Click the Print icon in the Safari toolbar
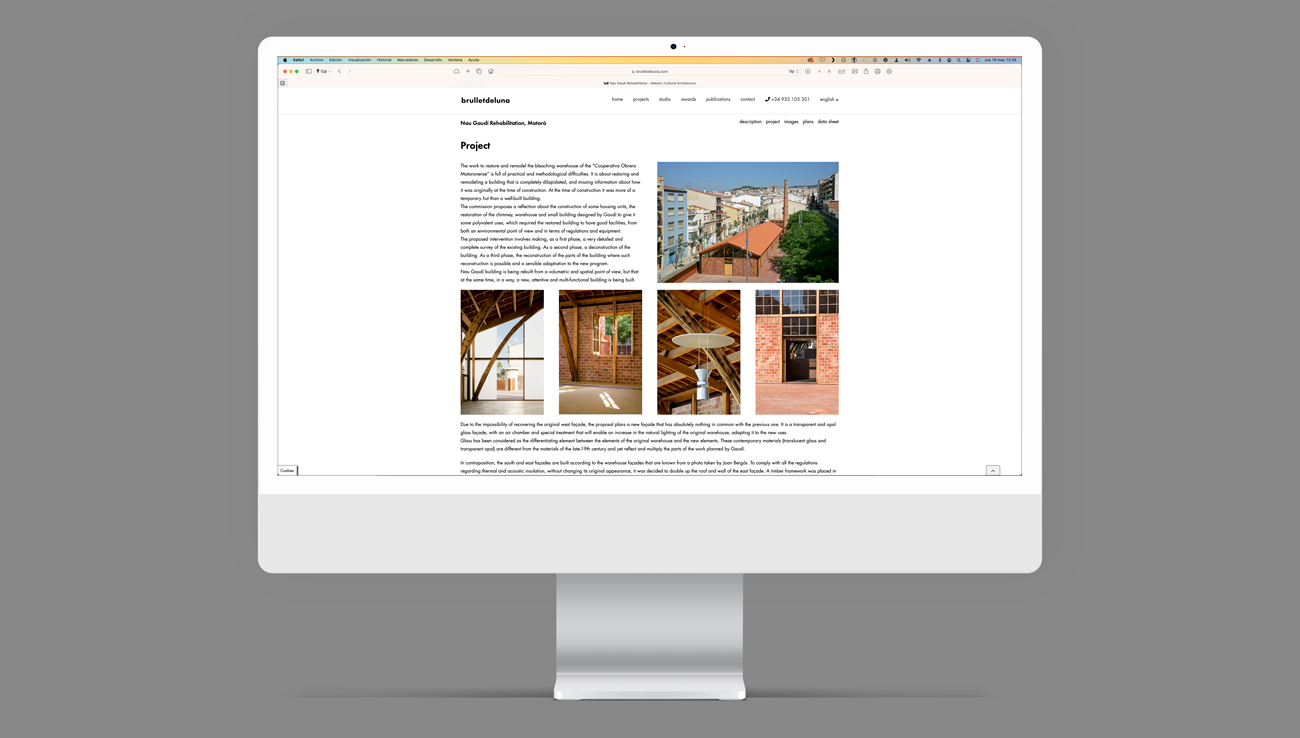1300x738 pixels. pyautogui.click(x=877, y=71)
